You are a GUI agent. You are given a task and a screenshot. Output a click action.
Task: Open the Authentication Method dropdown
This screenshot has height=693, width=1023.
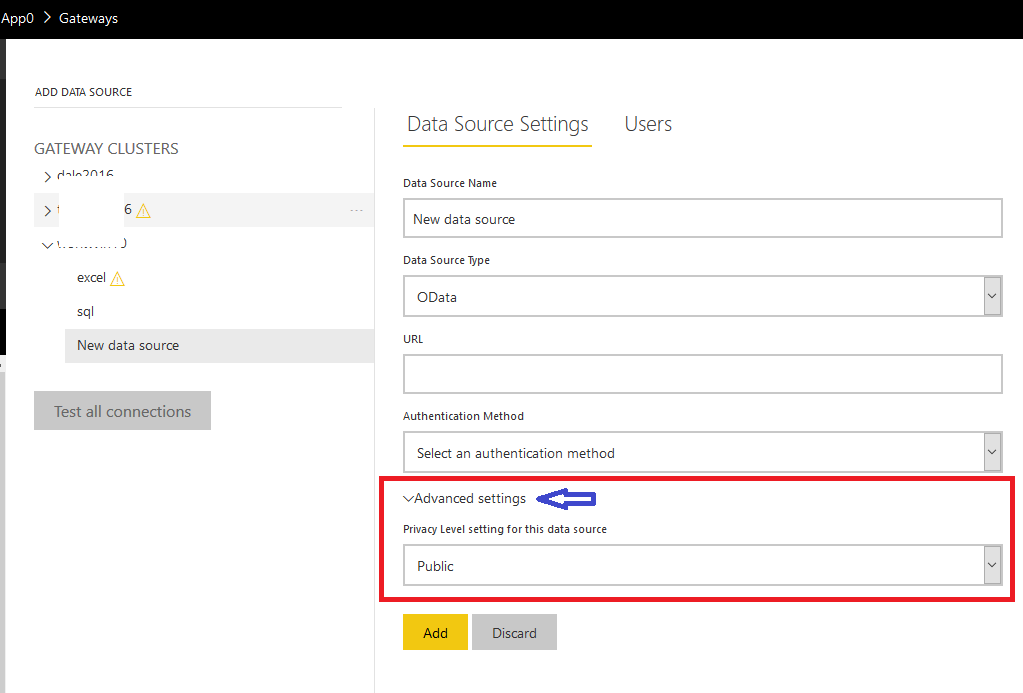click(x=991, y=453)
